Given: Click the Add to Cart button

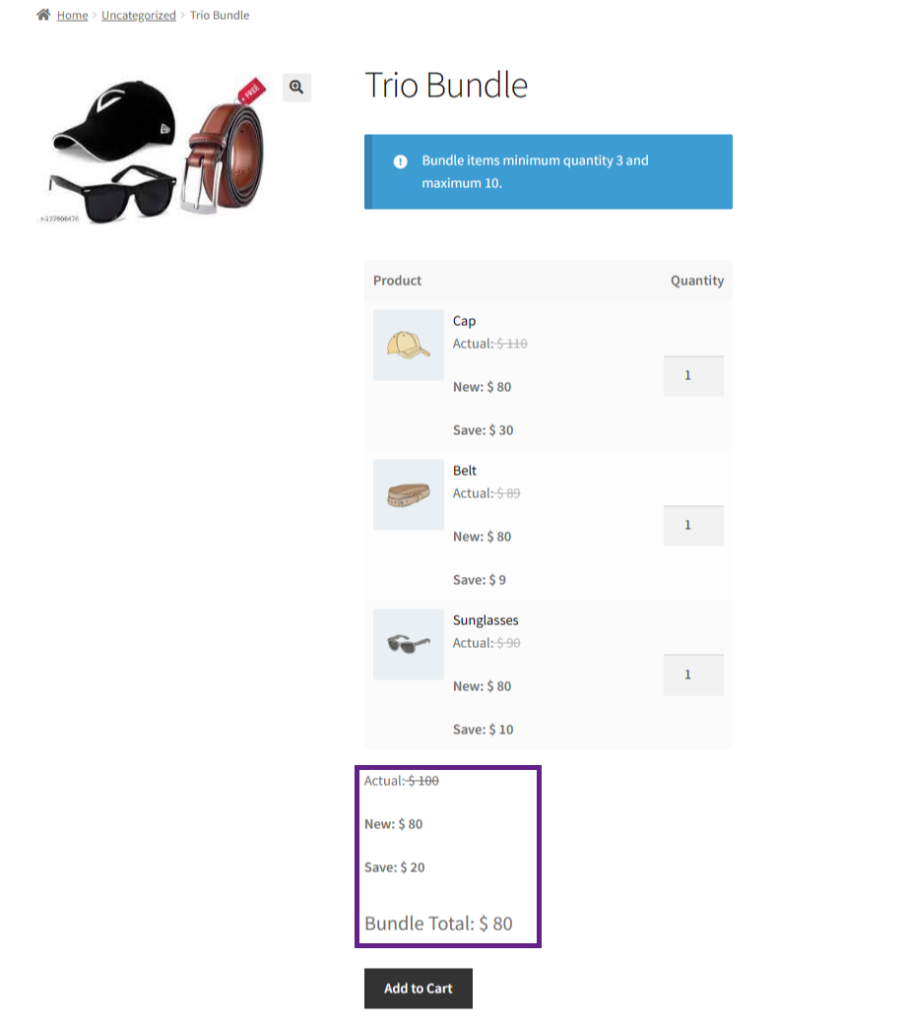Looking at the screenshot, I should click(x=418, y=988).
